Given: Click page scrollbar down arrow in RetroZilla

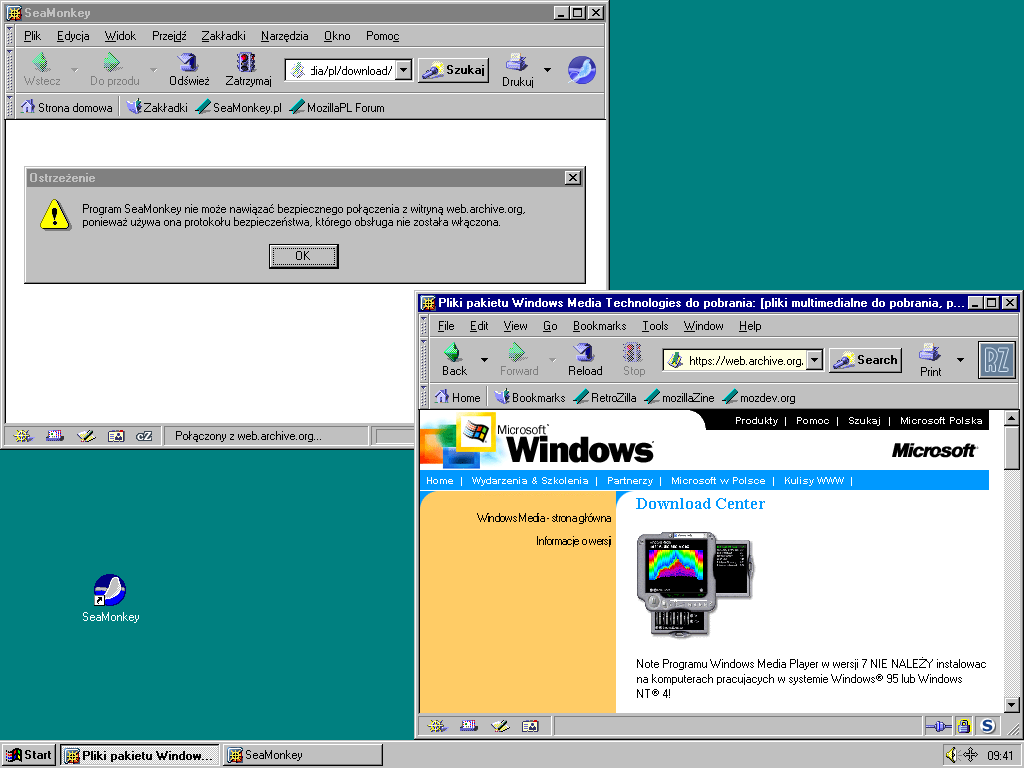Looking at the screenshot, I should point(1012,705).
